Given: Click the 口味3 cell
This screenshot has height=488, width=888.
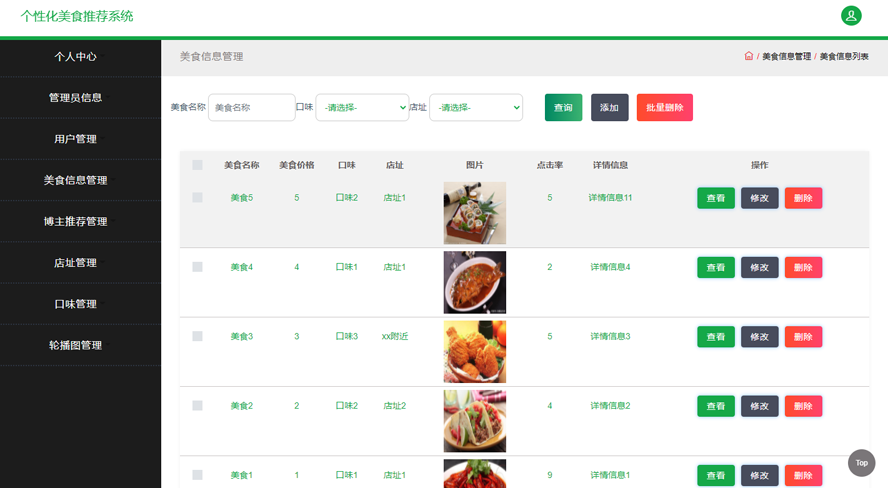Looking at the screenshot, I should tap(347, 336).
